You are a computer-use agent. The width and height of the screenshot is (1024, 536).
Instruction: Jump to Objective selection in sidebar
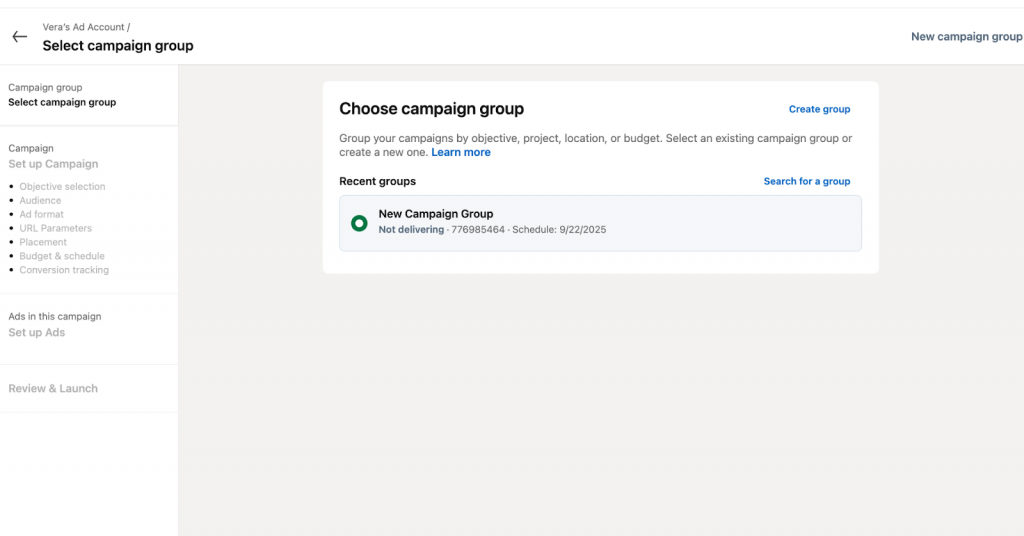click(62, 187)
